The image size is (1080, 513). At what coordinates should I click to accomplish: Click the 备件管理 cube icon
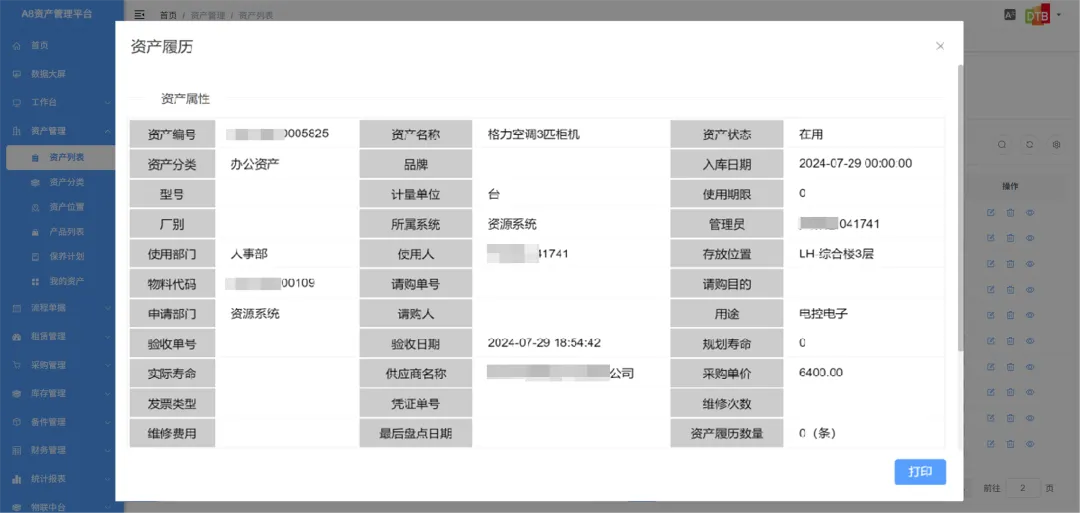(17, 422)
